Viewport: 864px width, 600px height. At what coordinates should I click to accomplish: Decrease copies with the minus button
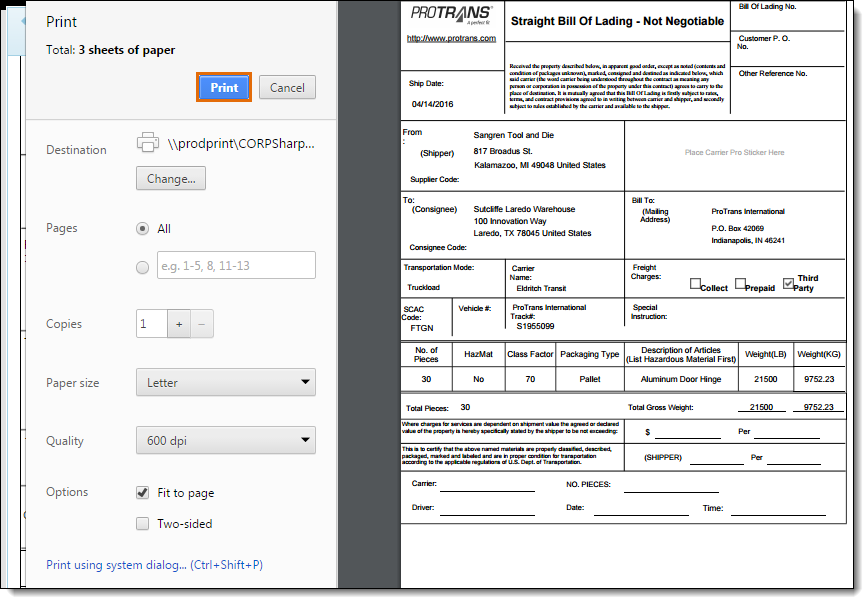tap(202, 324)
